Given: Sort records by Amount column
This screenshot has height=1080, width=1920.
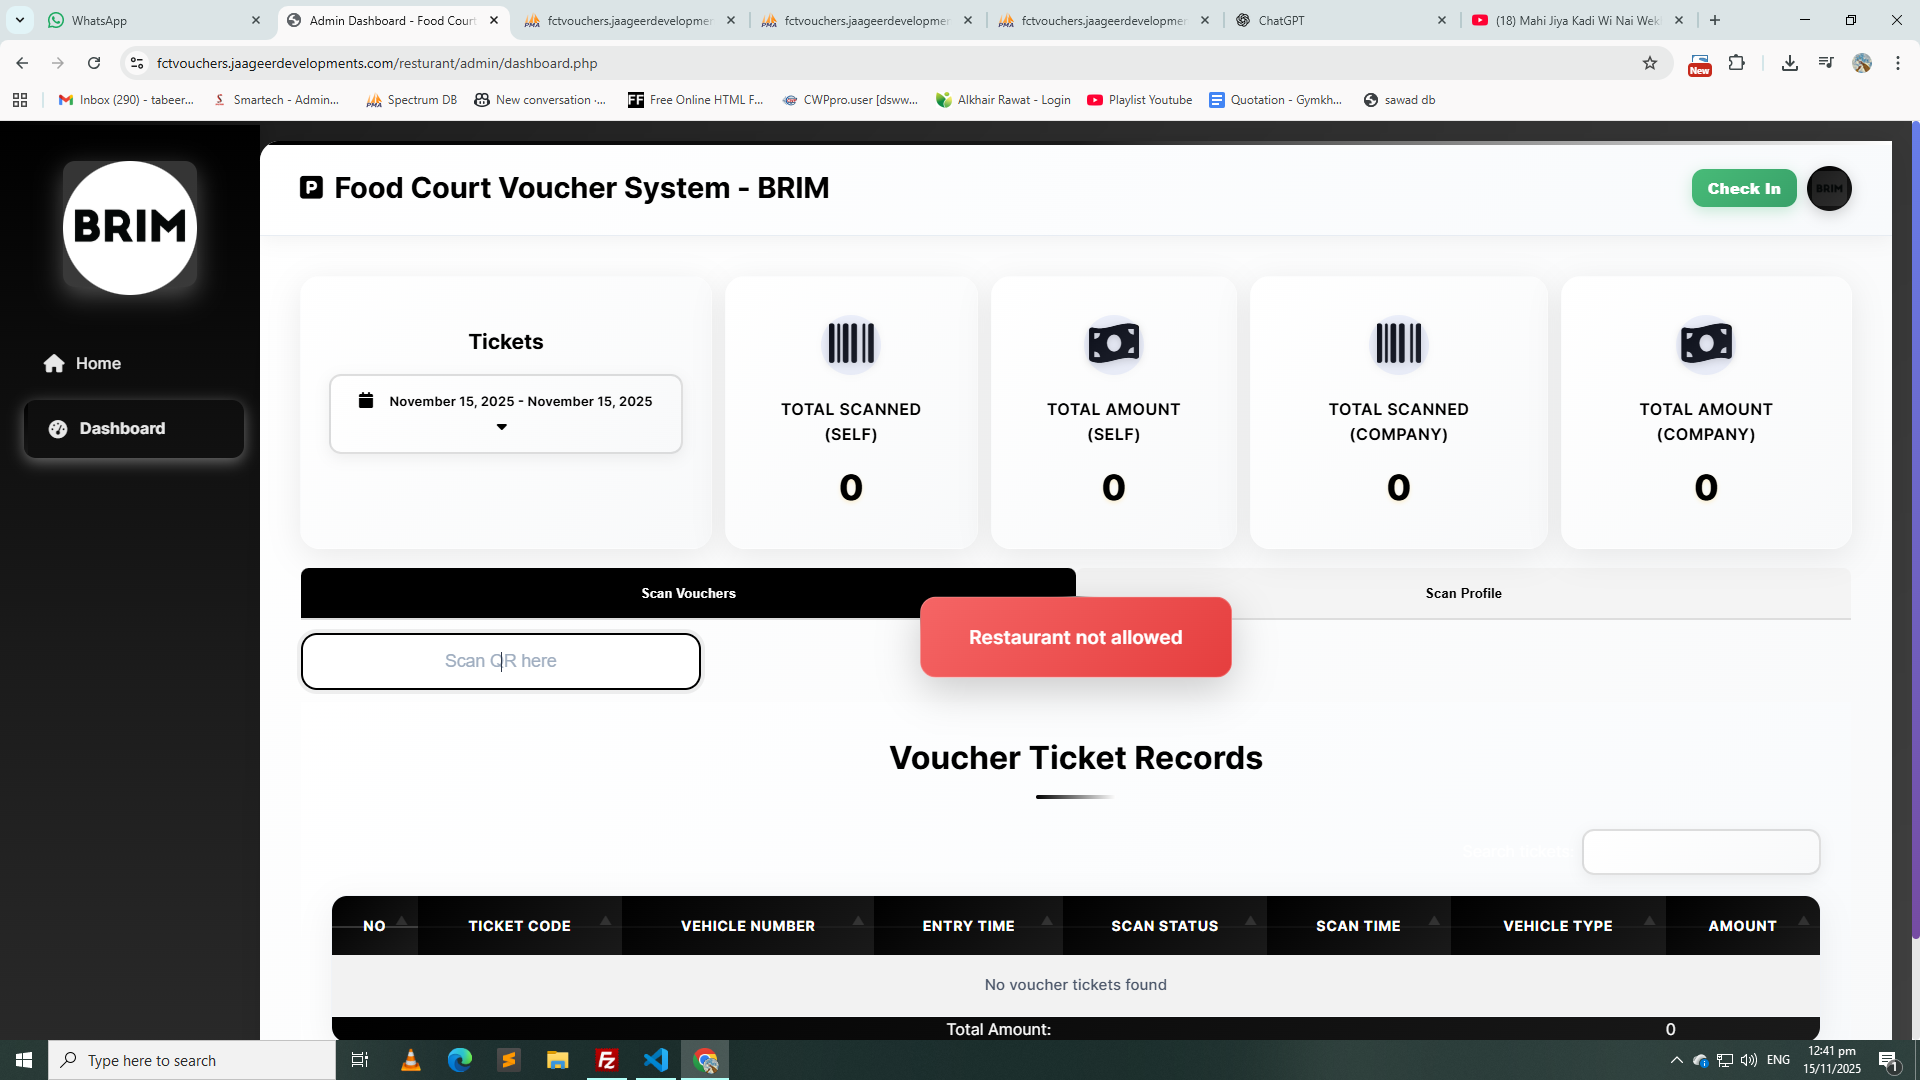Looking at the screenshot, I should pyautogui.click(x=1741, y=926).
